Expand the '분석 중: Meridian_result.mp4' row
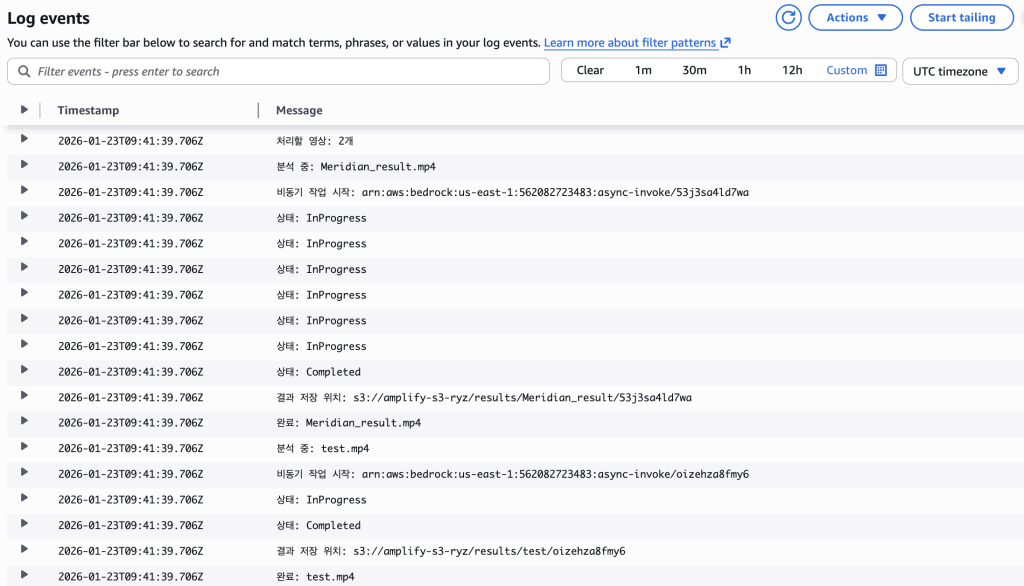Viewport: 1024px width, 586px height. pyautogui.click(x=24, y=166)
